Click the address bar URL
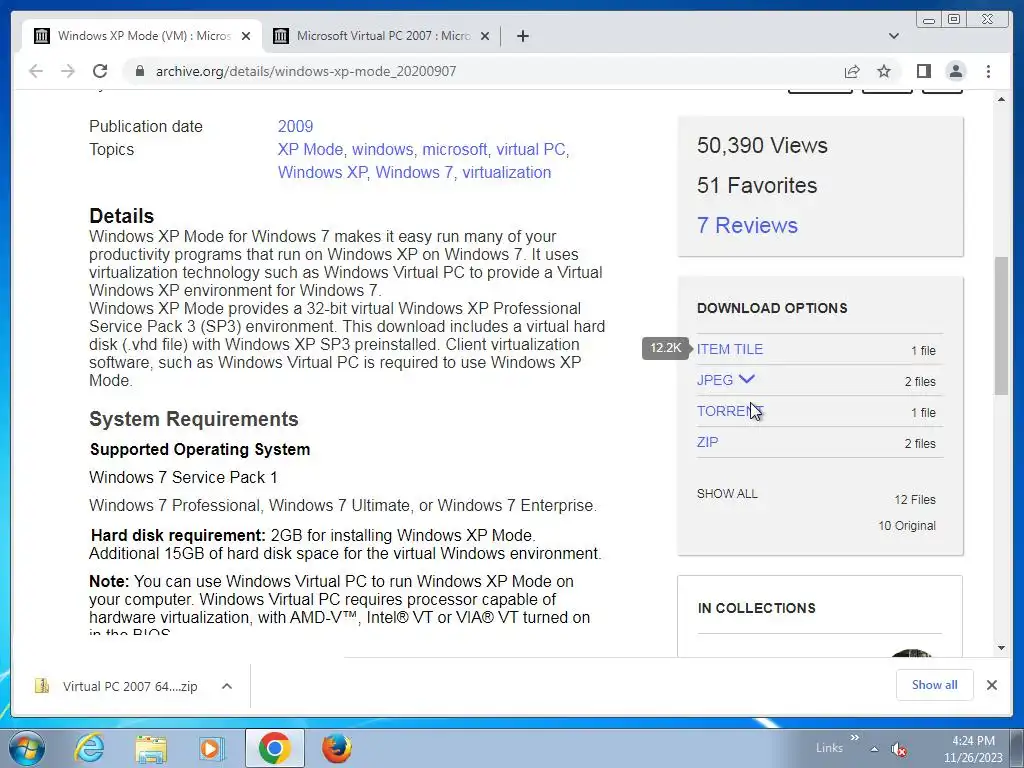The height and width of the screenshot is (768, 1024). coord(306,71)
